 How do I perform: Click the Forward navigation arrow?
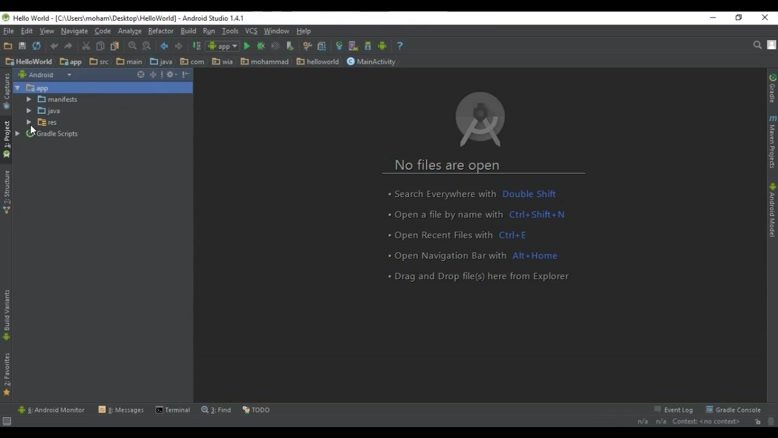(178, 46)
